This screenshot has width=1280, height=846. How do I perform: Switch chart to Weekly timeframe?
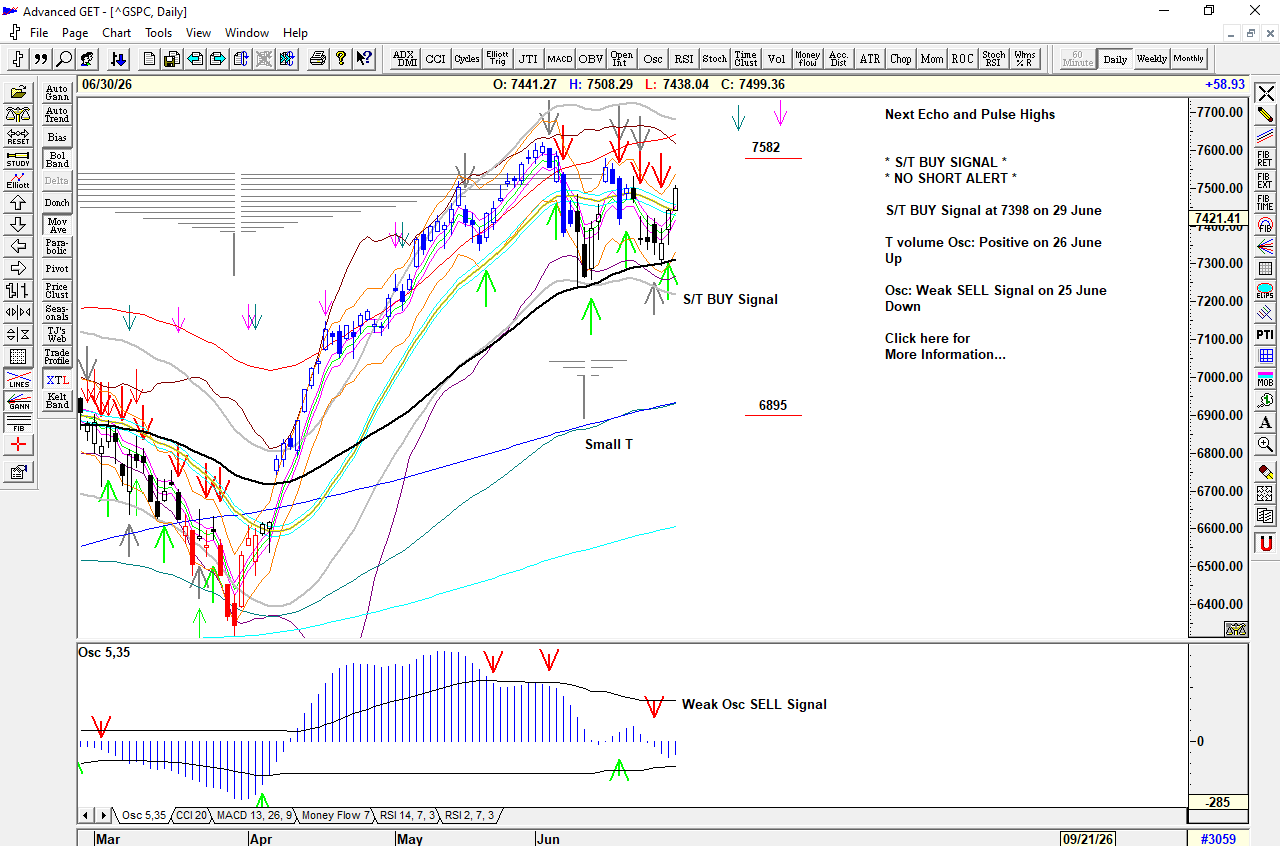tap(1151, 59)
